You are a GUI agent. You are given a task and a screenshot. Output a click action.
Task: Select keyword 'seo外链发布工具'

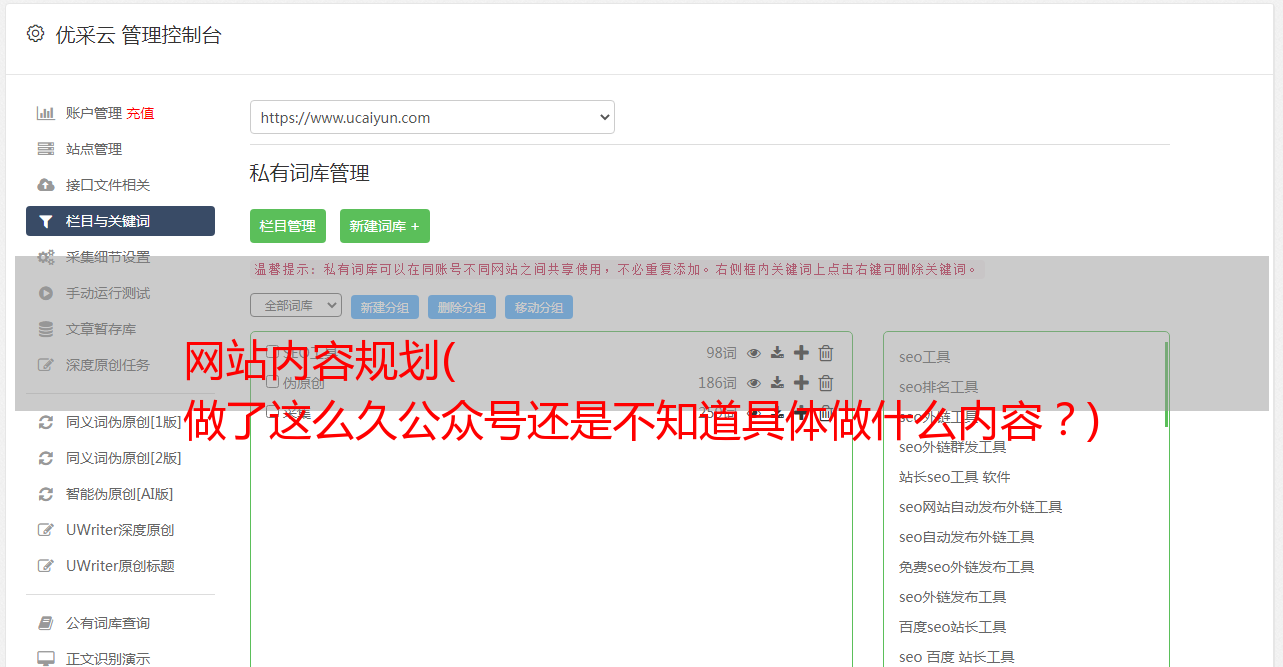click(x=952, y=597)
